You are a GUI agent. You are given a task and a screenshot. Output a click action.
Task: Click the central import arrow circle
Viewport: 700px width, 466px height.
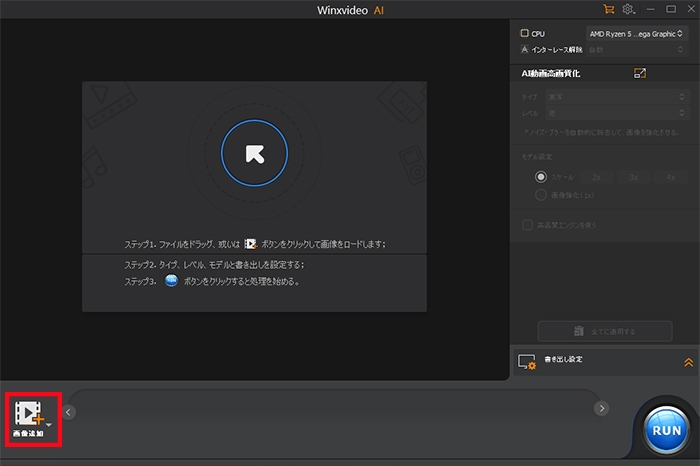(x=254, y=153)
